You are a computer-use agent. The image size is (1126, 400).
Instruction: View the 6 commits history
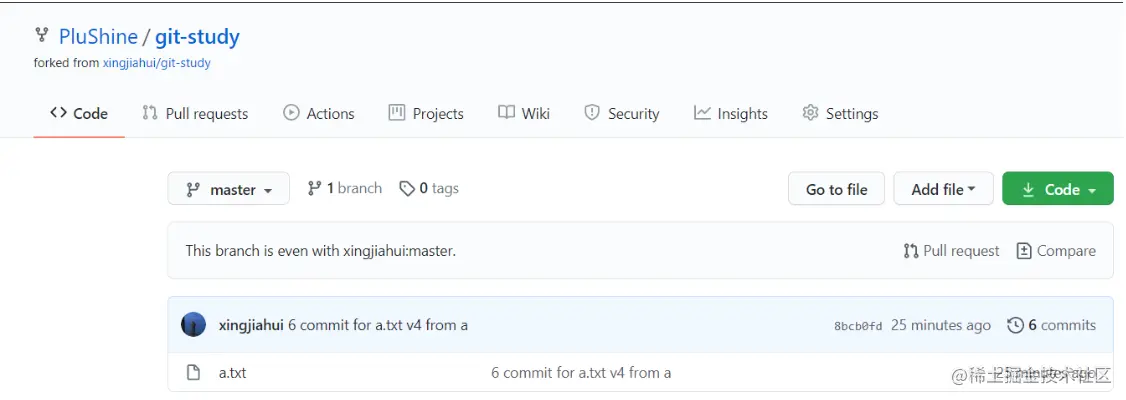pyautogui.click(x=1052, y=325)
